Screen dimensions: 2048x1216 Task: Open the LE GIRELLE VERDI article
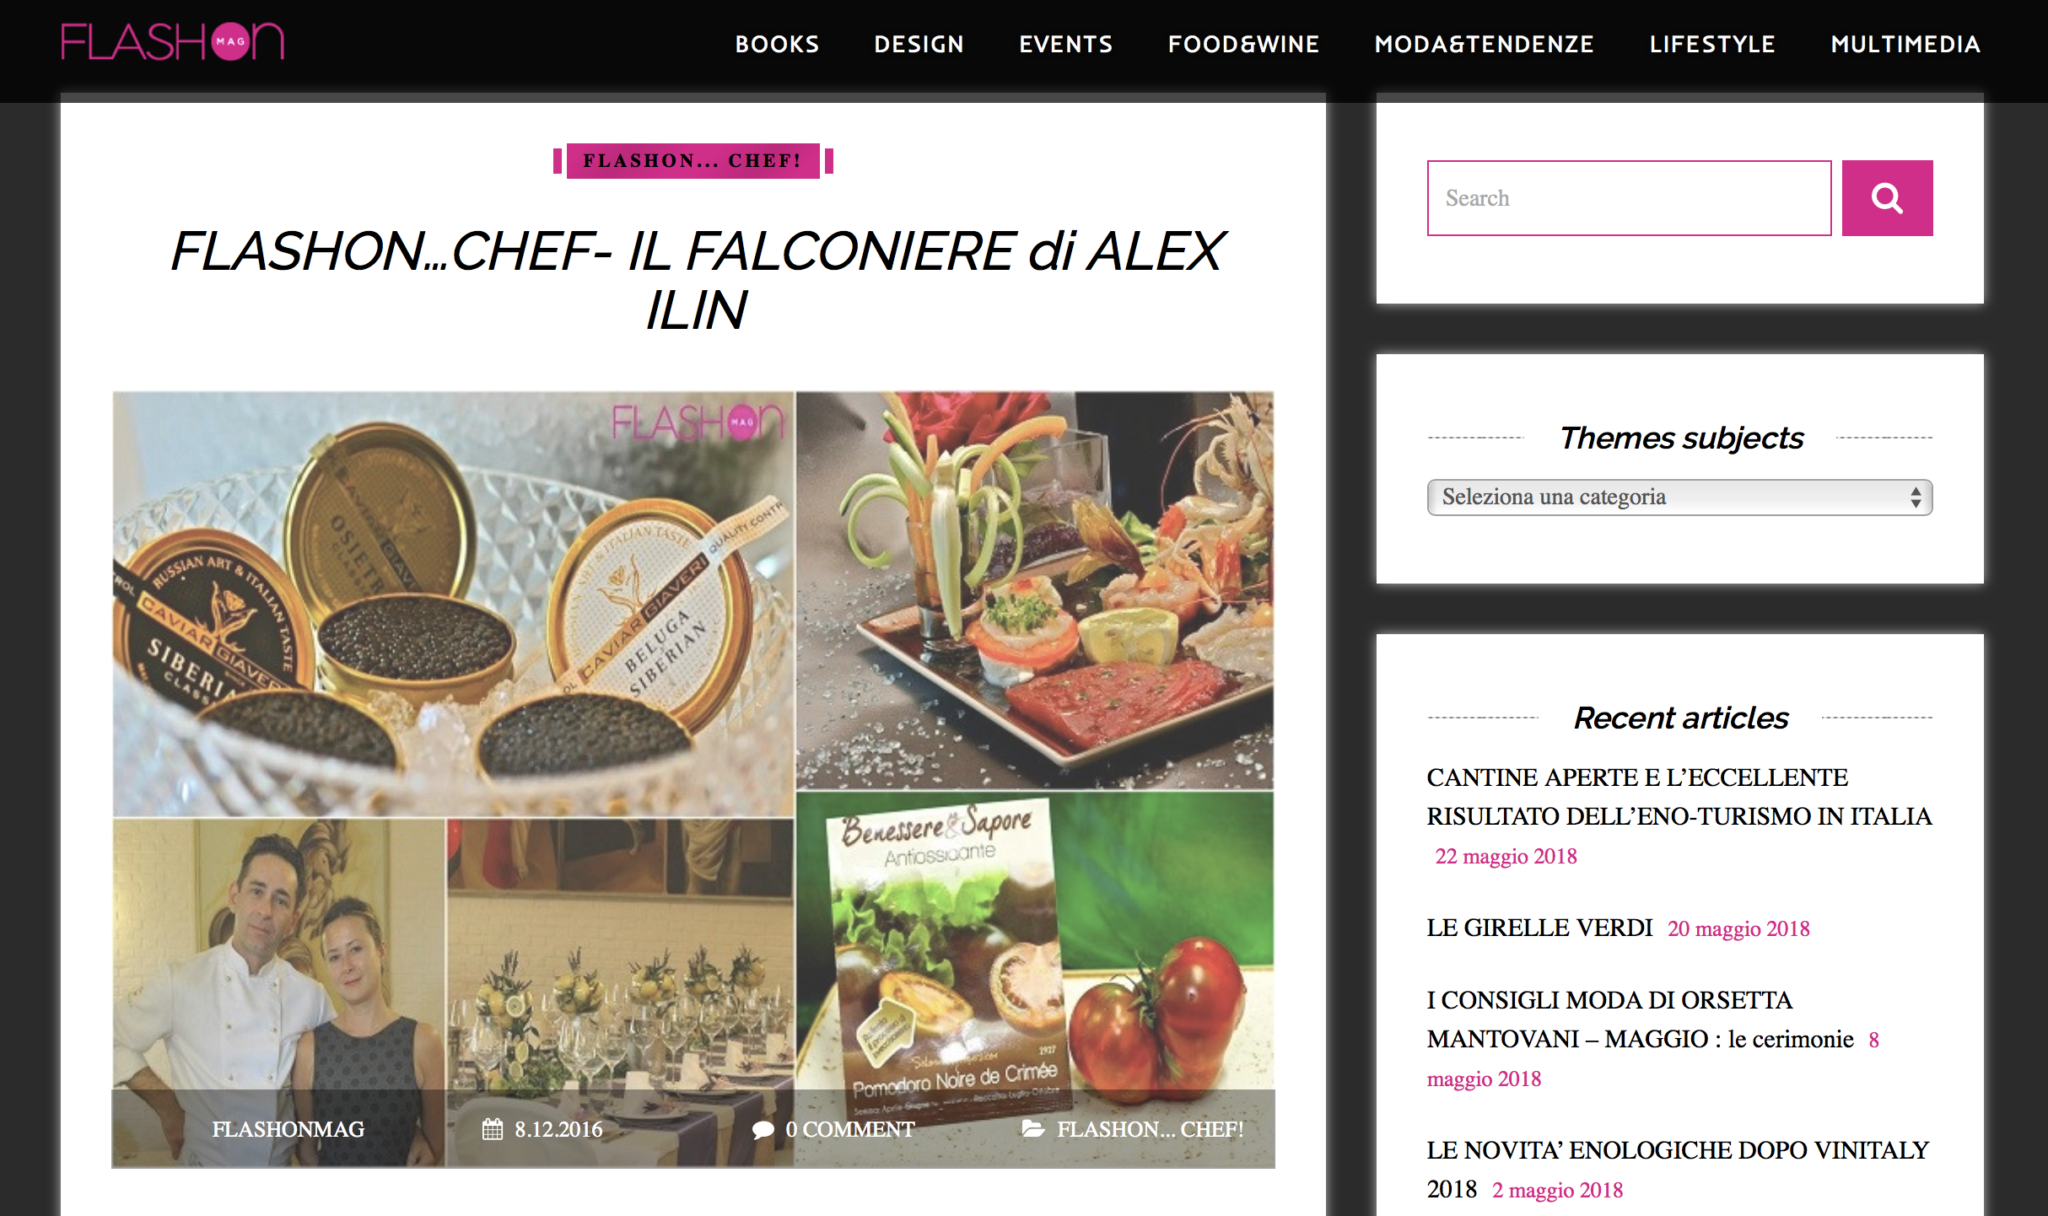pyautogui.click(x=1539, y=928)
